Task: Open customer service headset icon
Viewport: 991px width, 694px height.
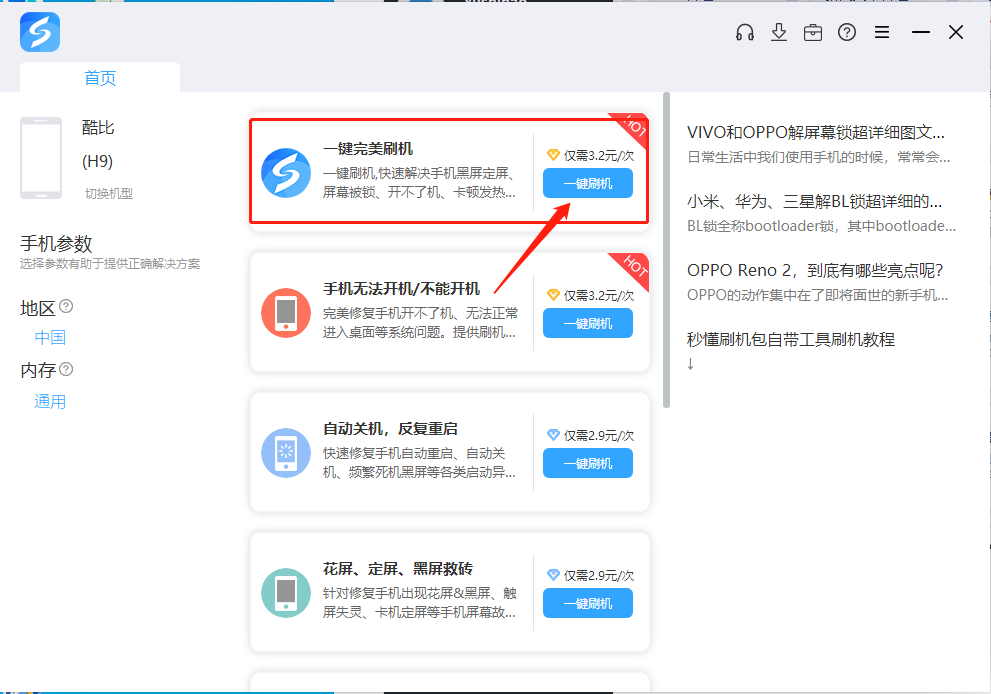Action: (745, 32)
